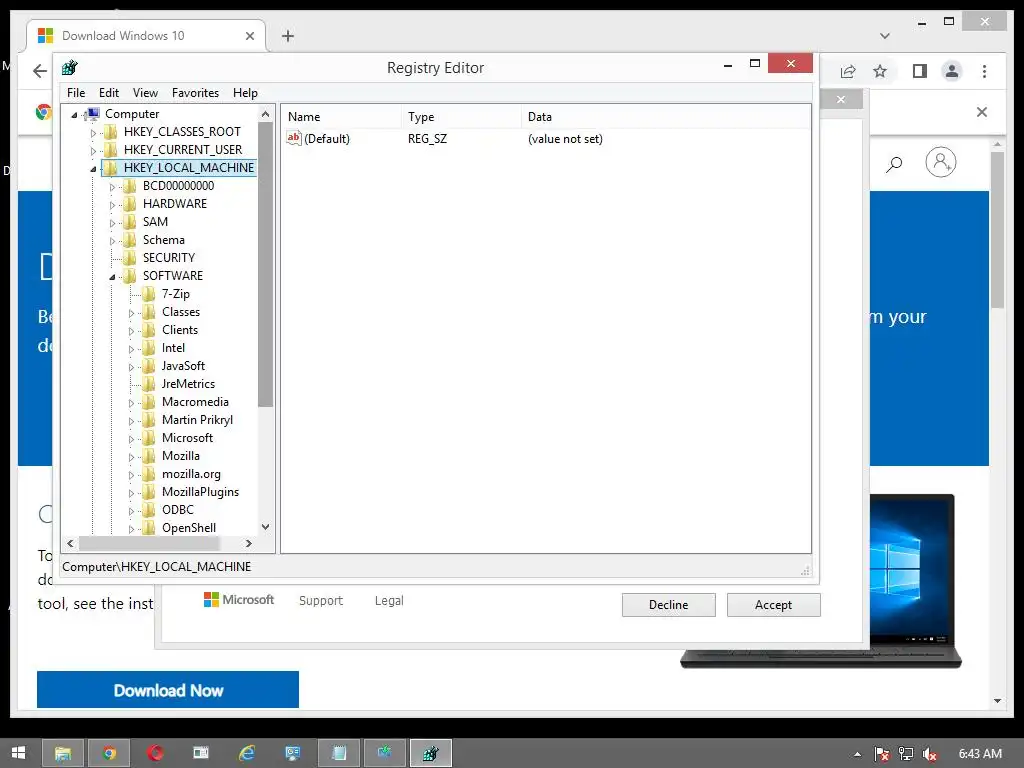The width and height of the screenshot is (1024, 768).
Task: Click the Accept button
Action: (773, 605)
